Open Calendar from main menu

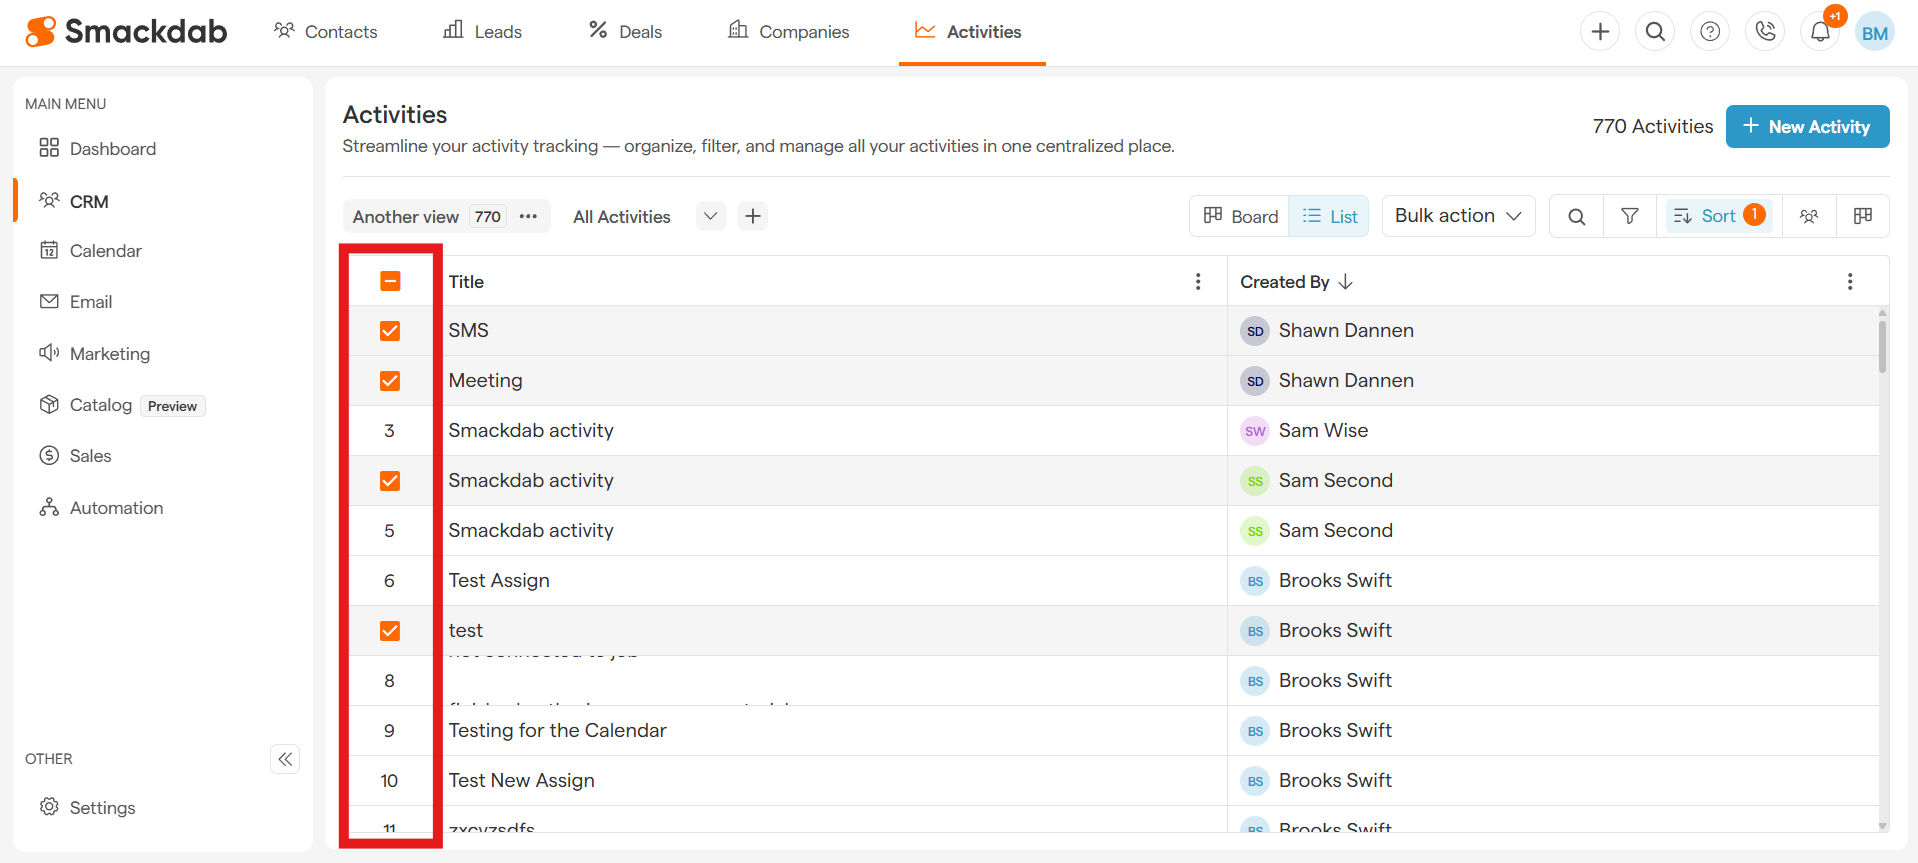(105, 251)
